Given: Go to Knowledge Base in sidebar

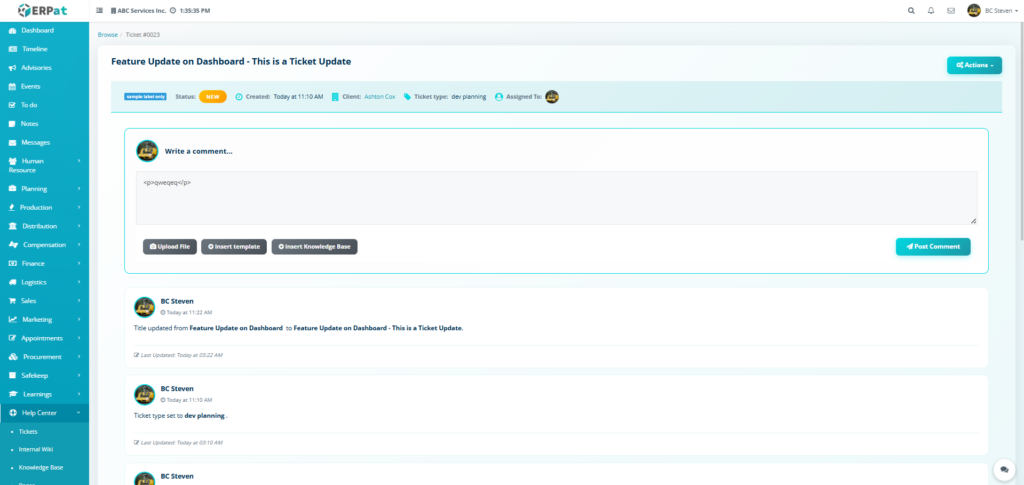Looking at the screenshot, I should point(40,467).
